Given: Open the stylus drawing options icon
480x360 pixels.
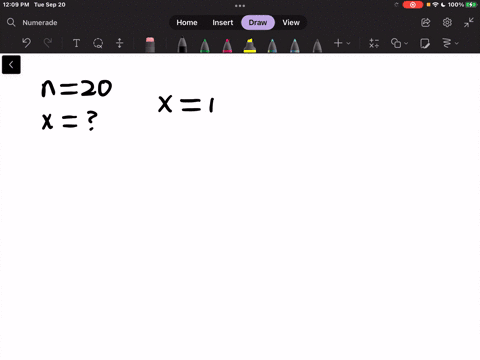Looking at the screenshot, I should (447, 43).
